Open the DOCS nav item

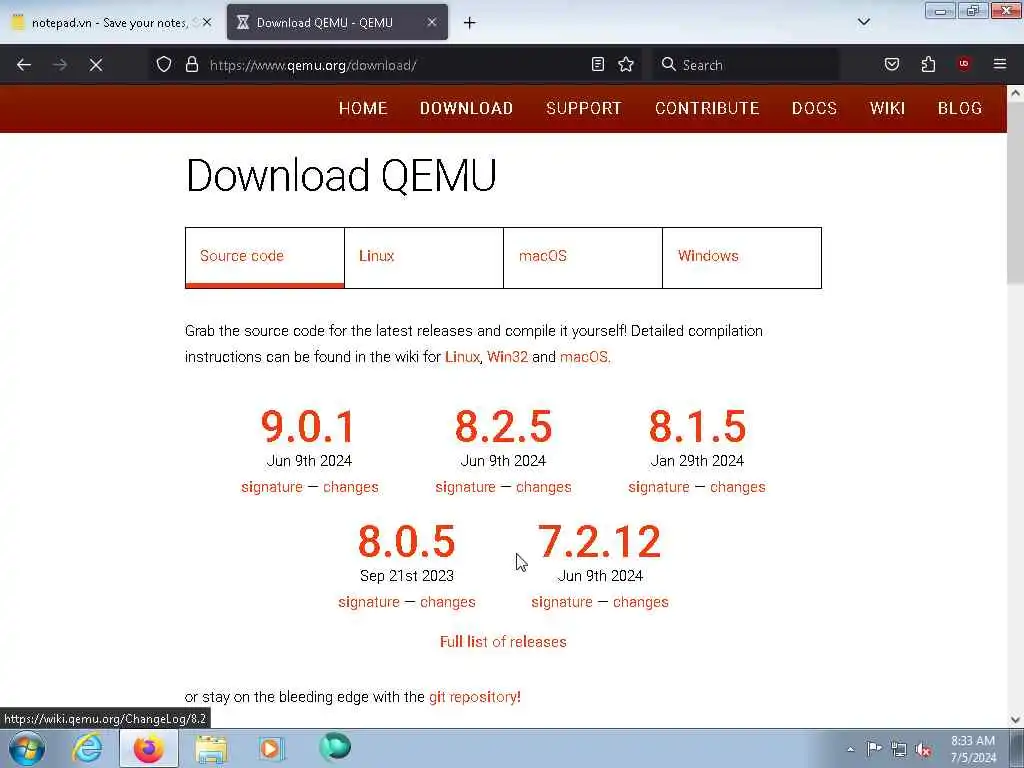814,108
